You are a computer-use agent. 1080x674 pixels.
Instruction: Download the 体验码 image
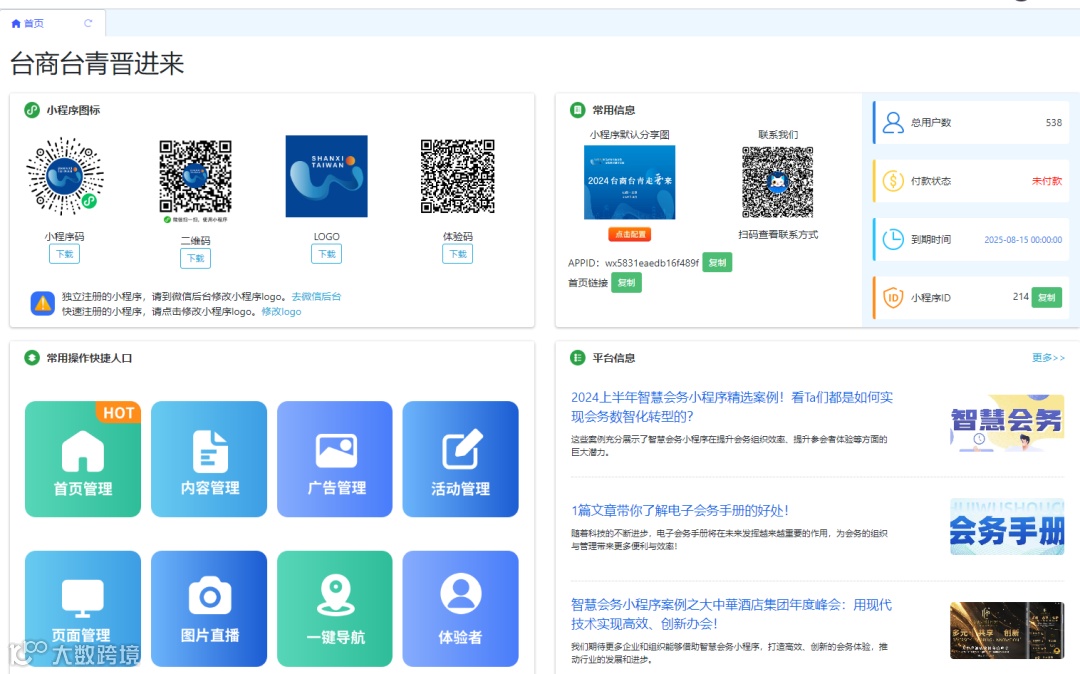(457, 254)
